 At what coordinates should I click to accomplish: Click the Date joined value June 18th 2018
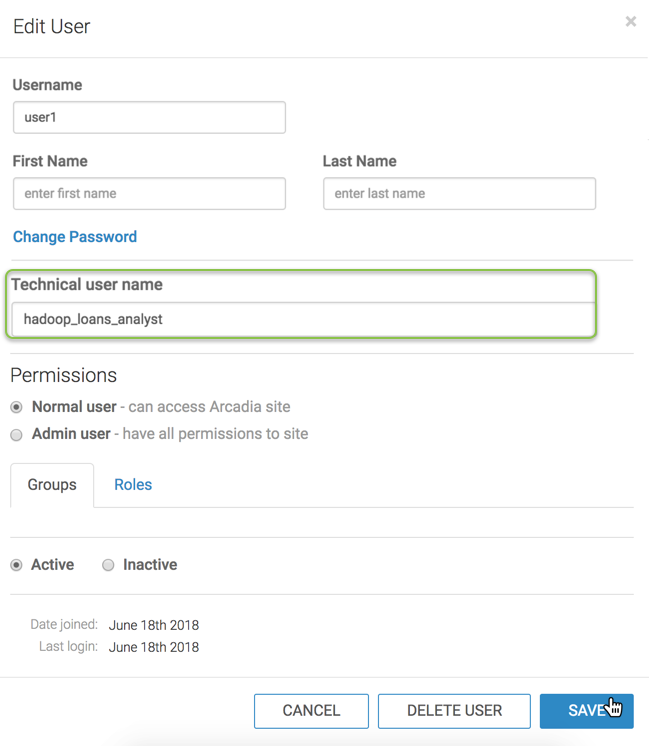click(x=154, y=625)
